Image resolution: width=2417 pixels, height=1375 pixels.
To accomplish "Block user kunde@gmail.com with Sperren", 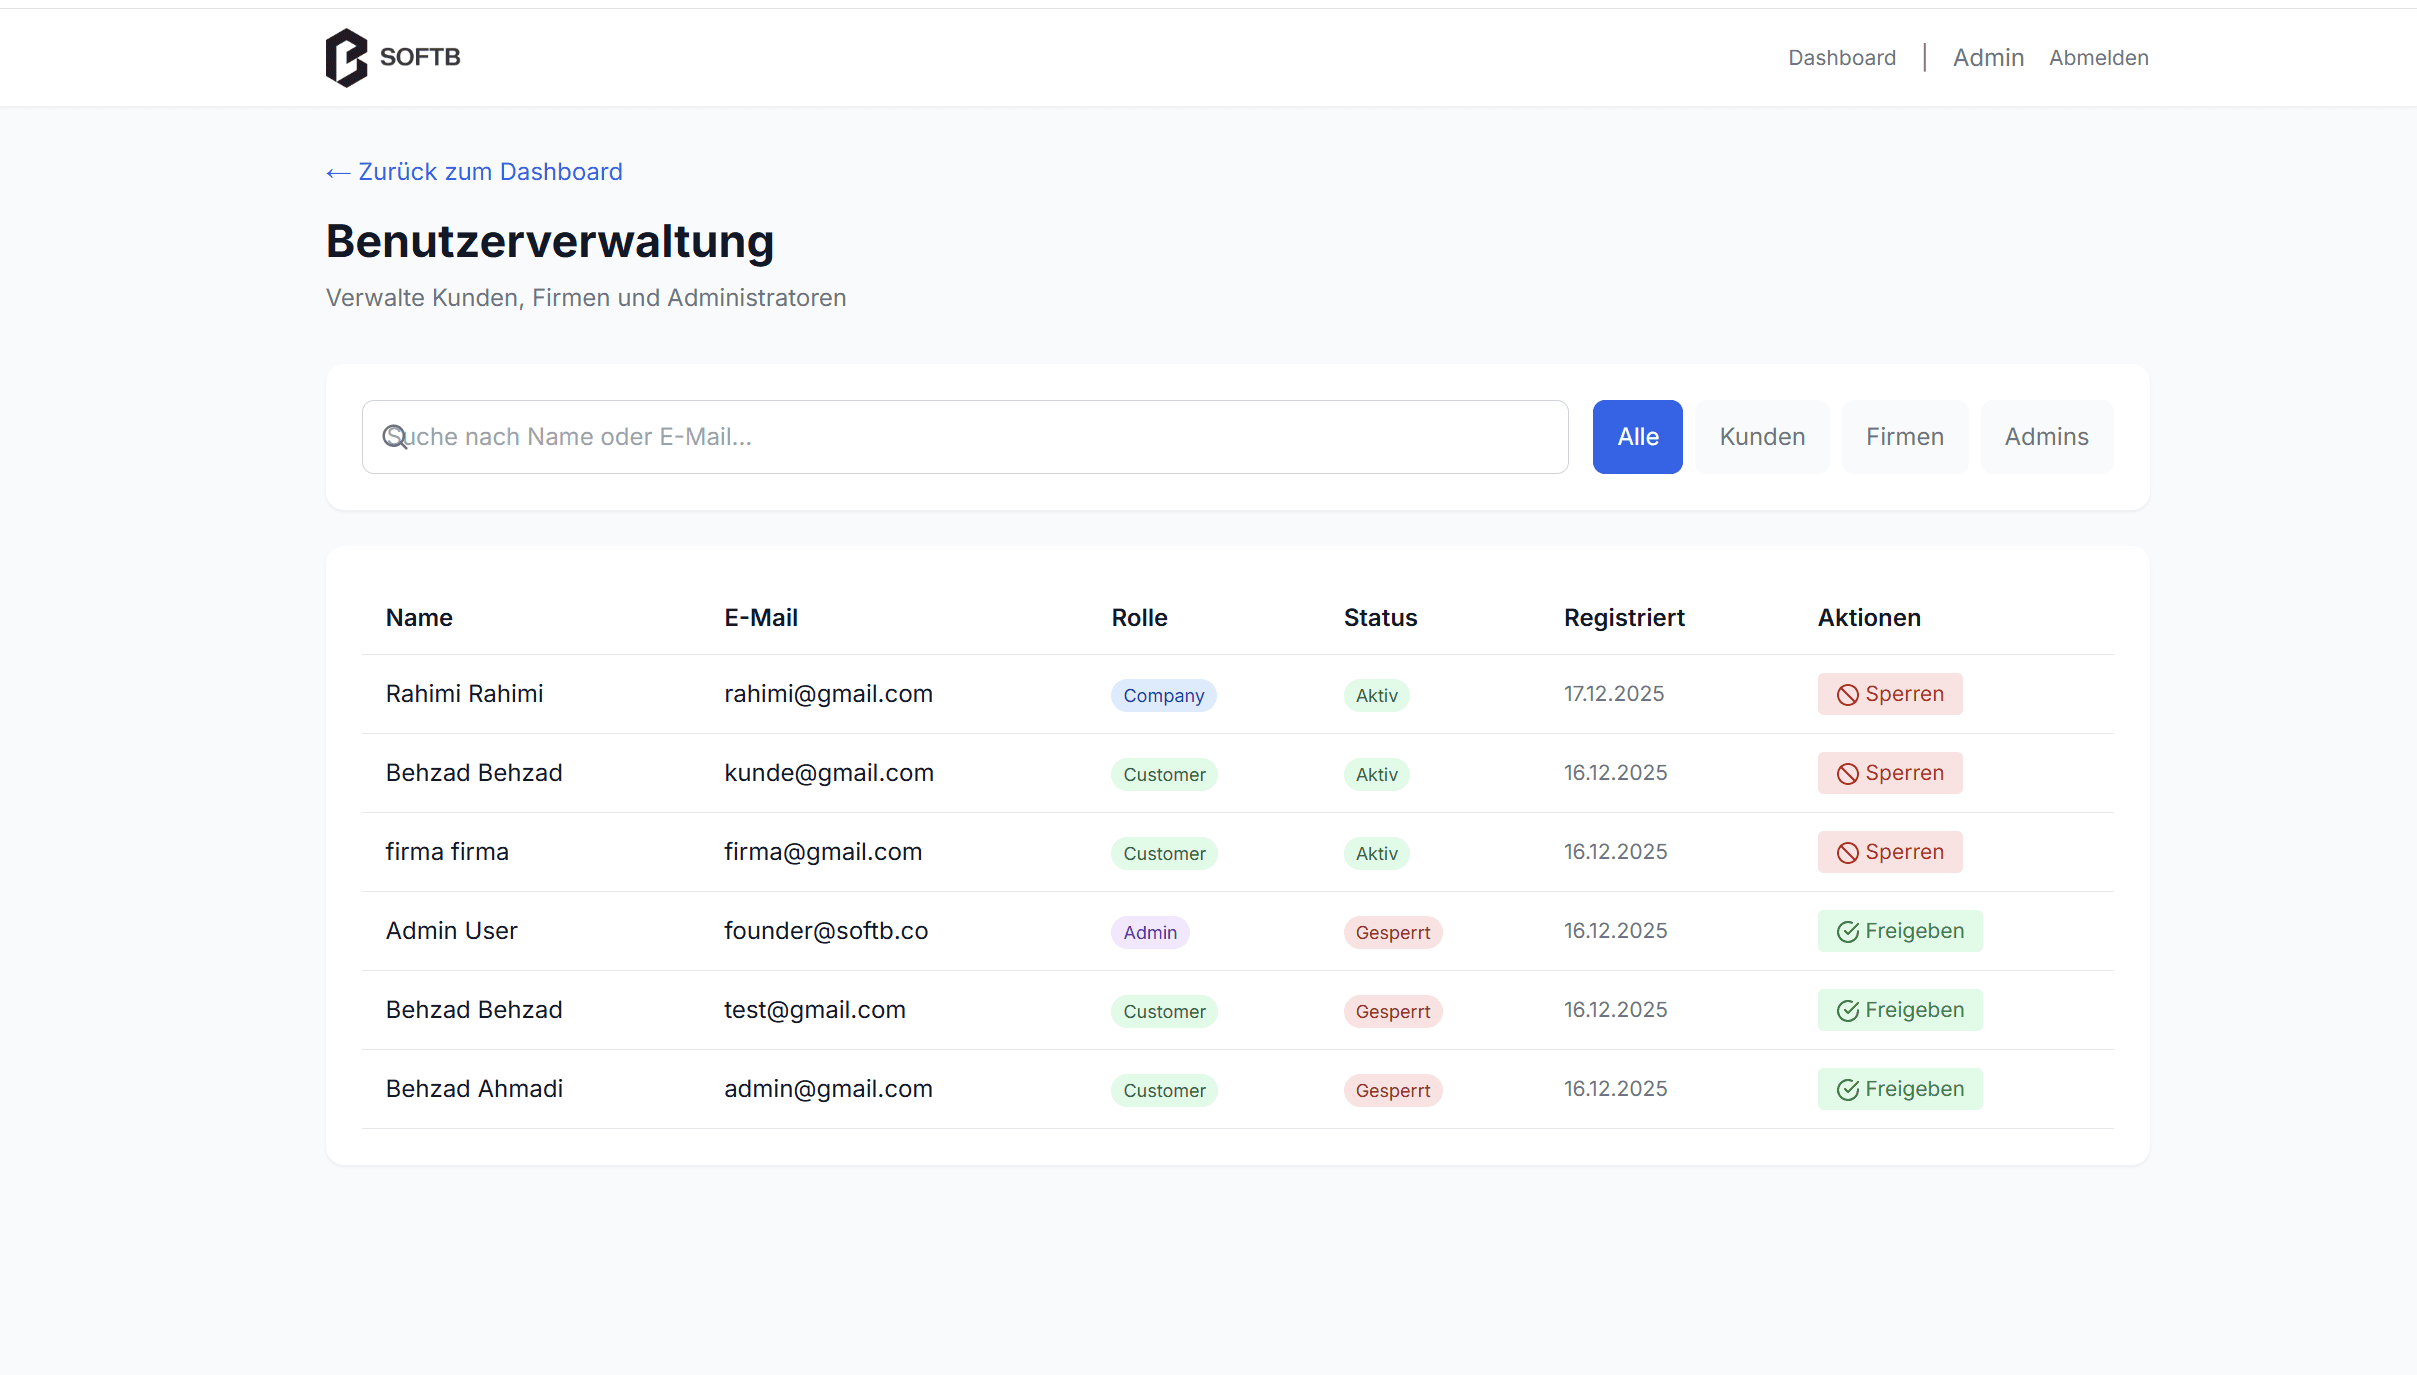I will (x=1889, y=773).
